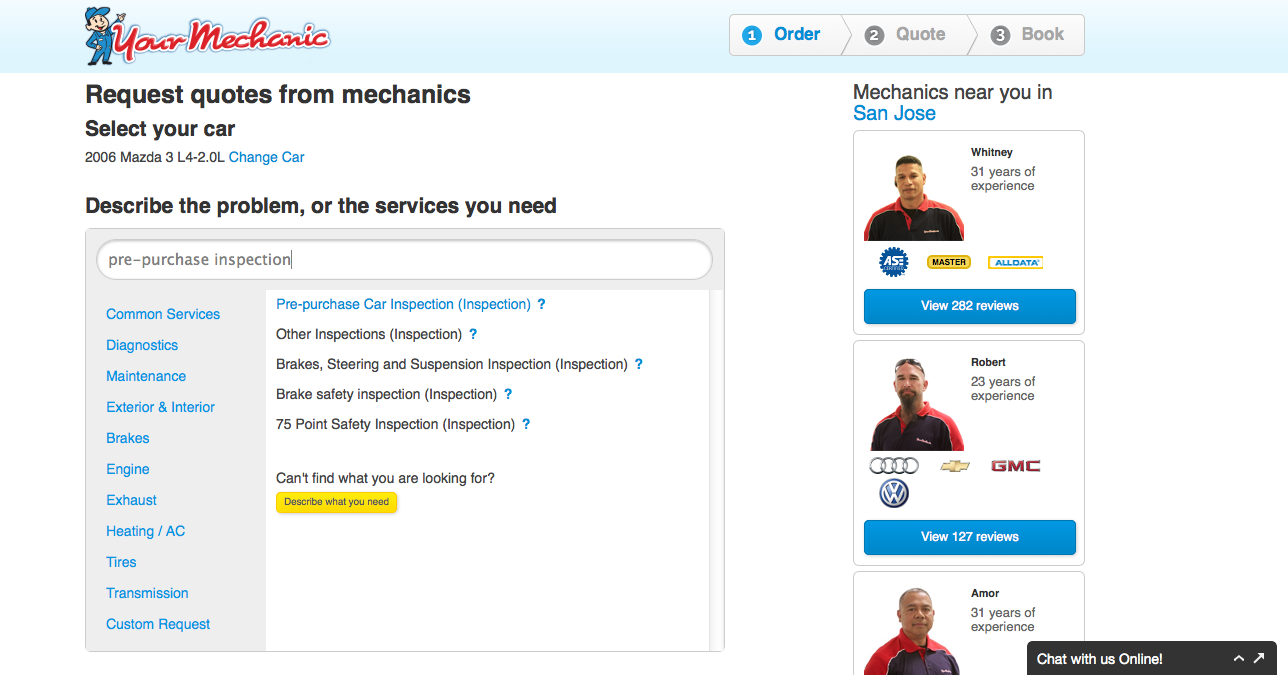Screen dimensions: 1288x675
Task: Click into the service search field
Action: 404,259
